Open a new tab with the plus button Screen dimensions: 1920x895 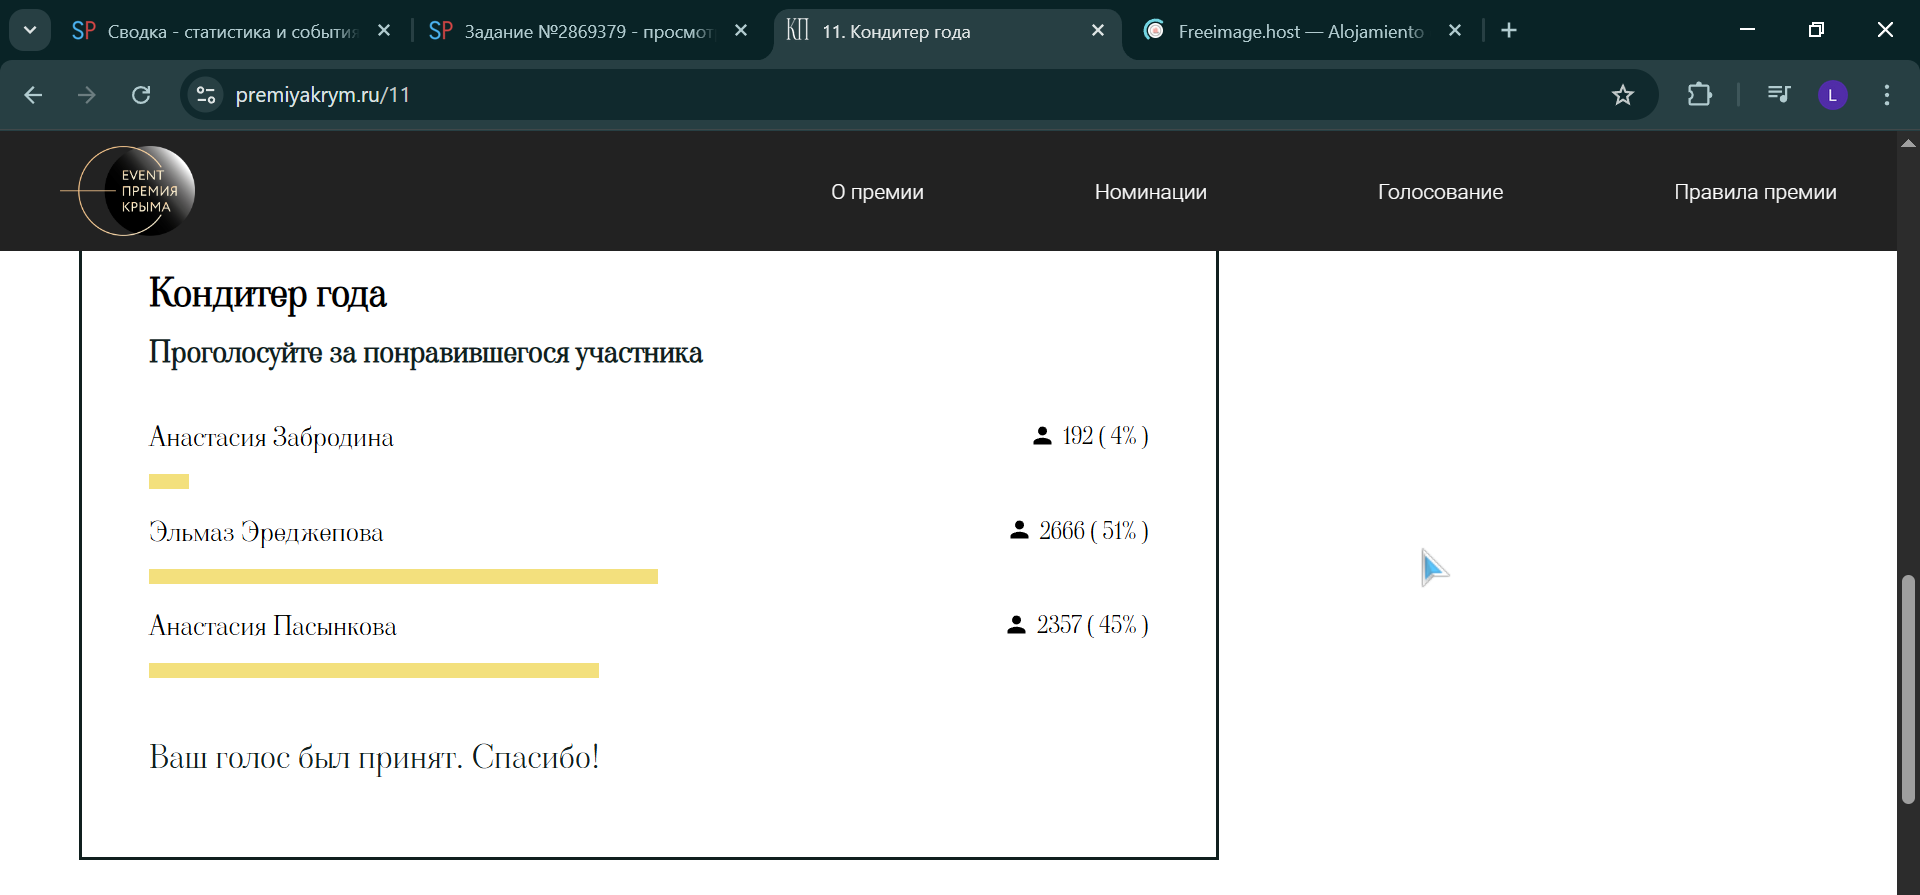pyautogui.click(x=1509, y=31)
